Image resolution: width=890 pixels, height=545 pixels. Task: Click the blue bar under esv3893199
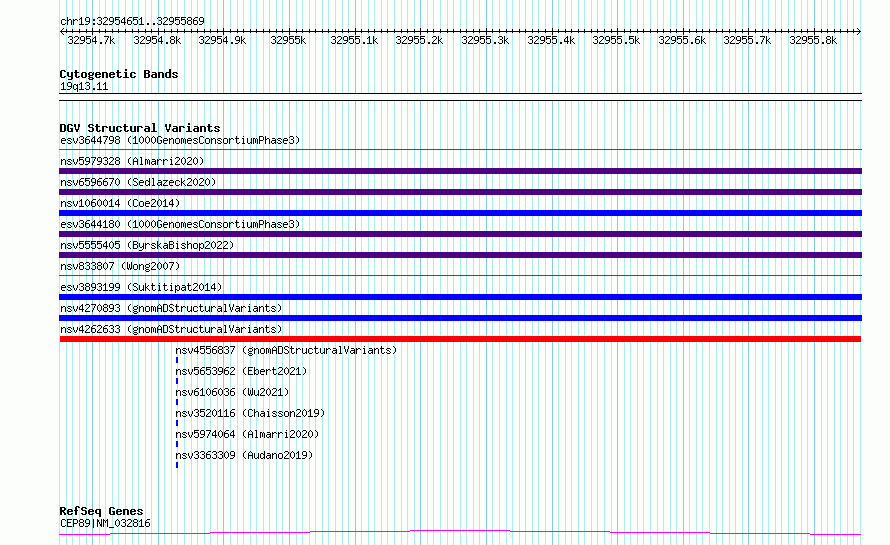tap(460, 297)
